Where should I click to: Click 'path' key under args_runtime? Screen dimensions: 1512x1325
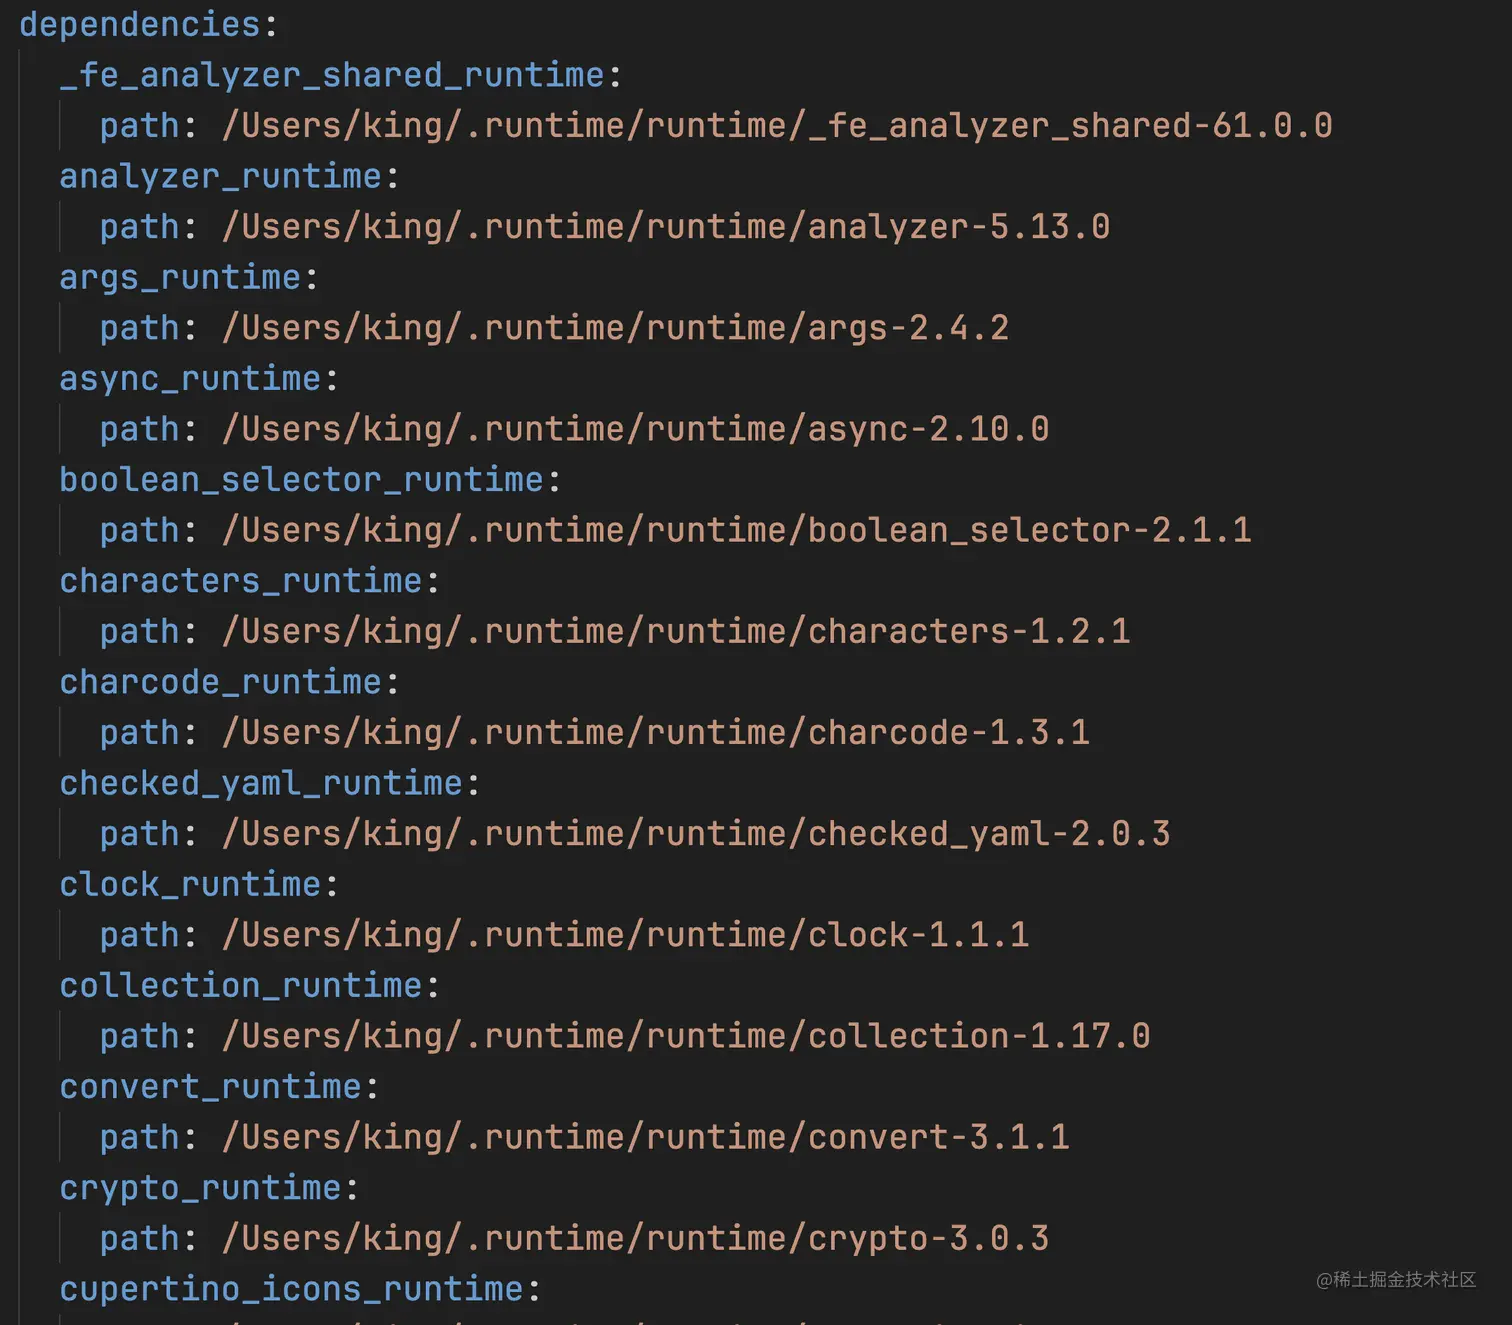[140, 329]
